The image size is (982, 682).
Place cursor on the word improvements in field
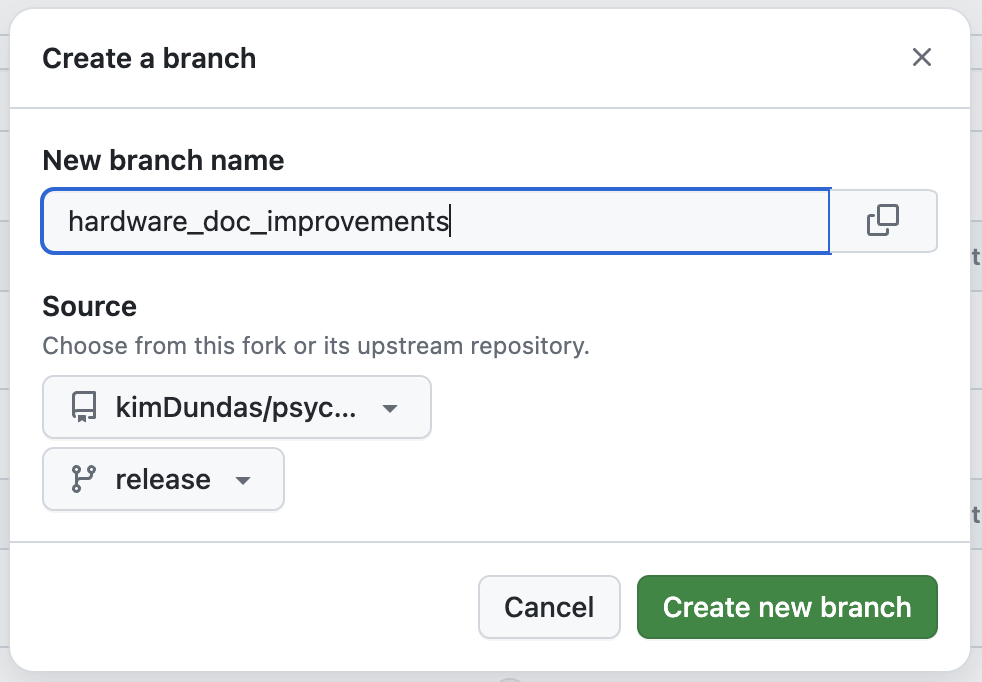point(358,222)
